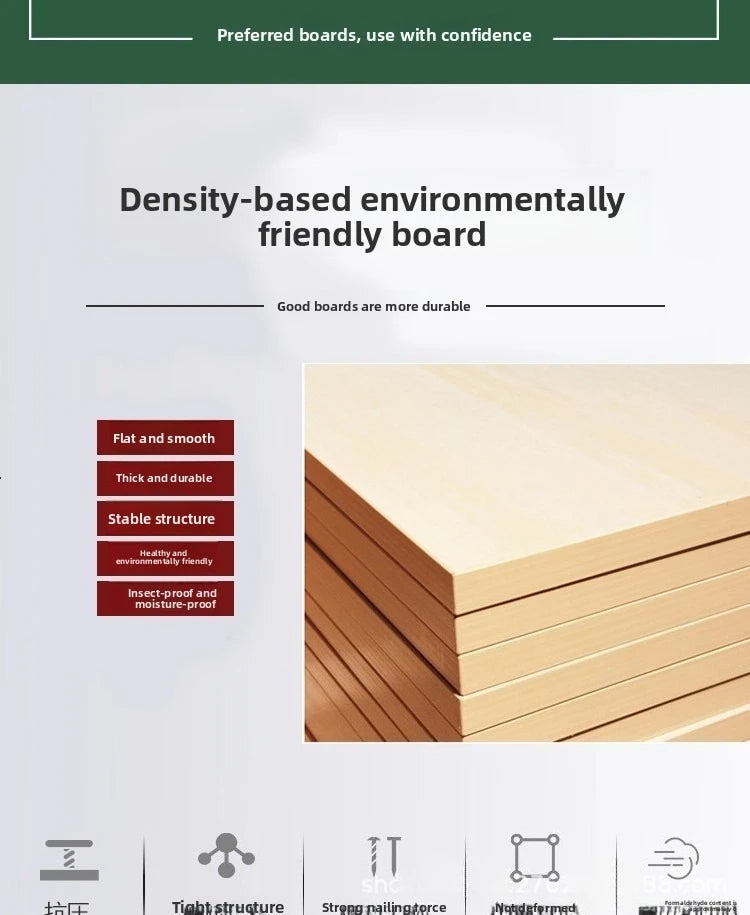
Task: Click the 'Not deformed' caption text
Action: pos(535,908)
